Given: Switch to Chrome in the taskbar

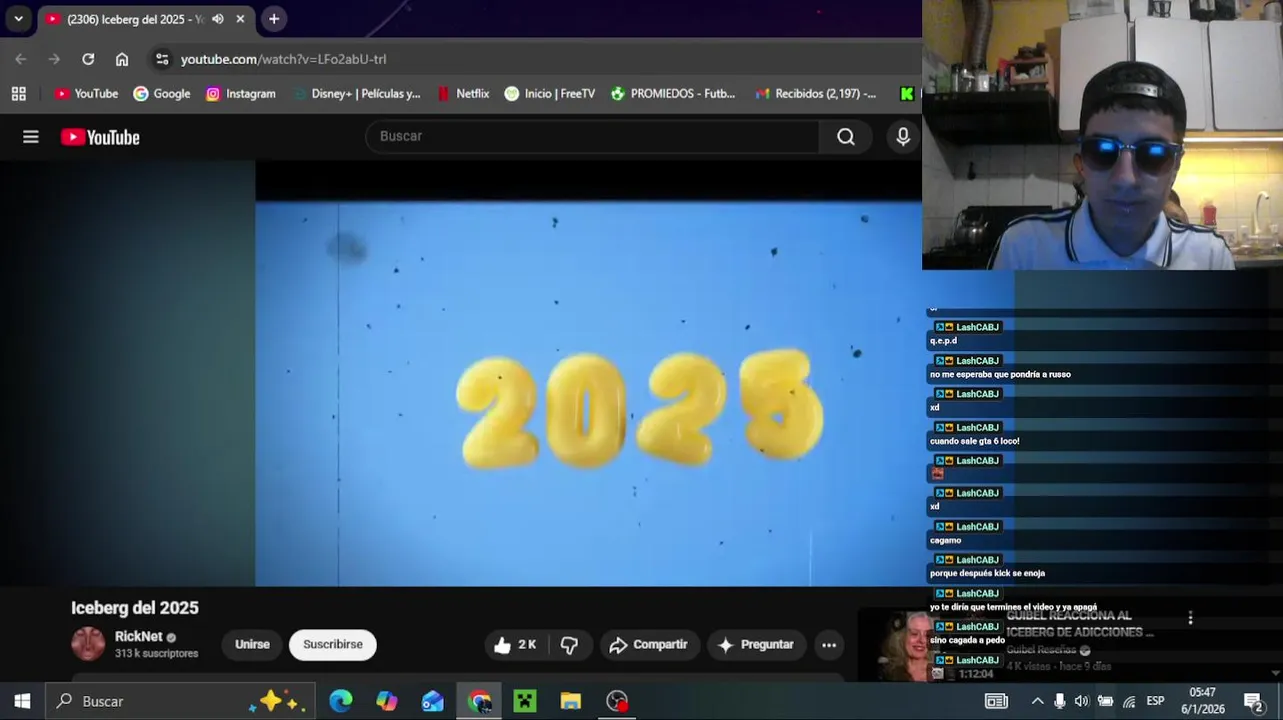Looking at the screenshot, I should click(x=480, y=701).
